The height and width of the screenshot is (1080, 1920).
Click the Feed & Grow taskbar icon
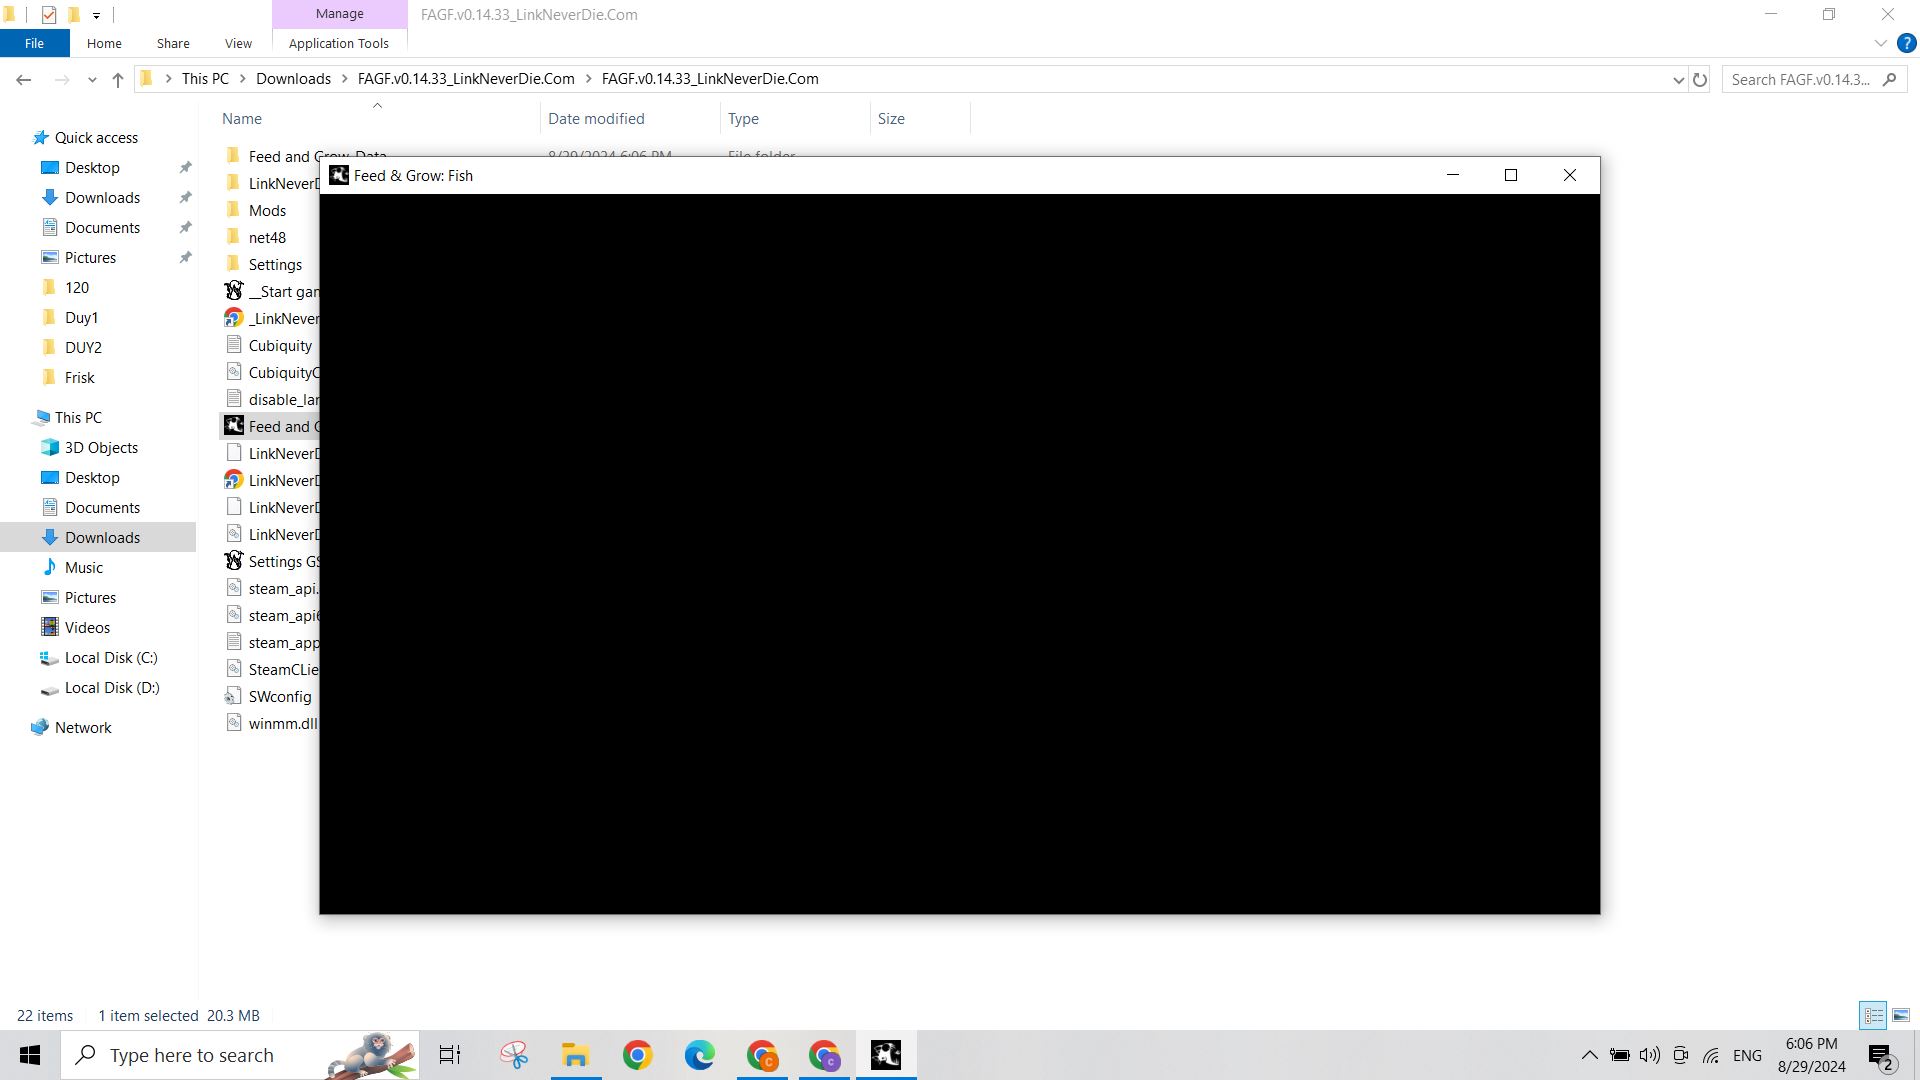[885, 1055]
